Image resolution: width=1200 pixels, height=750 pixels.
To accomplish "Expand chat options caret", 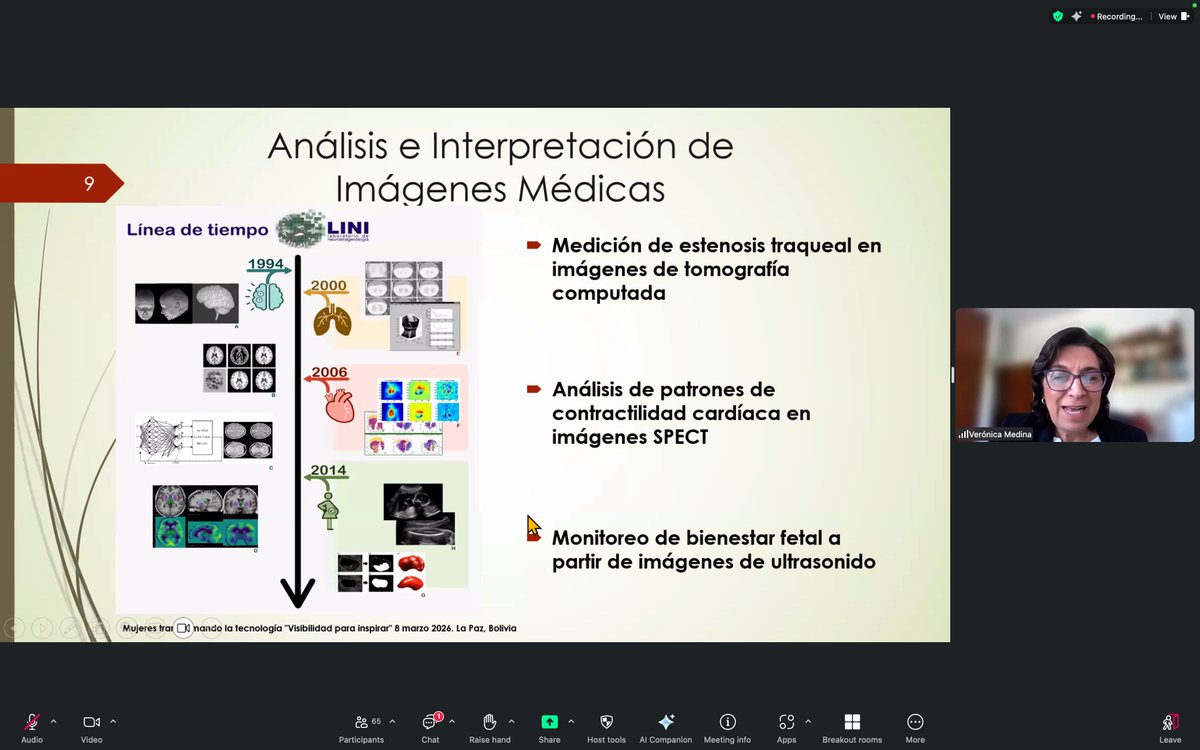I will pos(452,721).
